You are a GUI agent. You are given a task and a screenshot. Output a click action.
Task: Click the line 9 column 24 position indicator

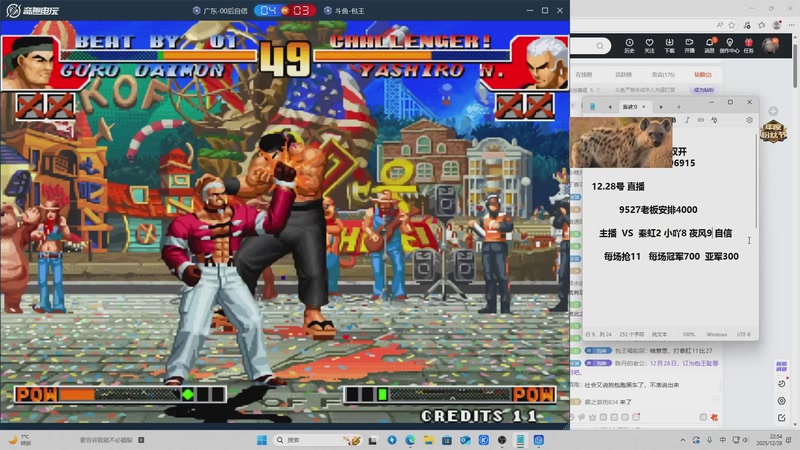click(x=599, y=334)
